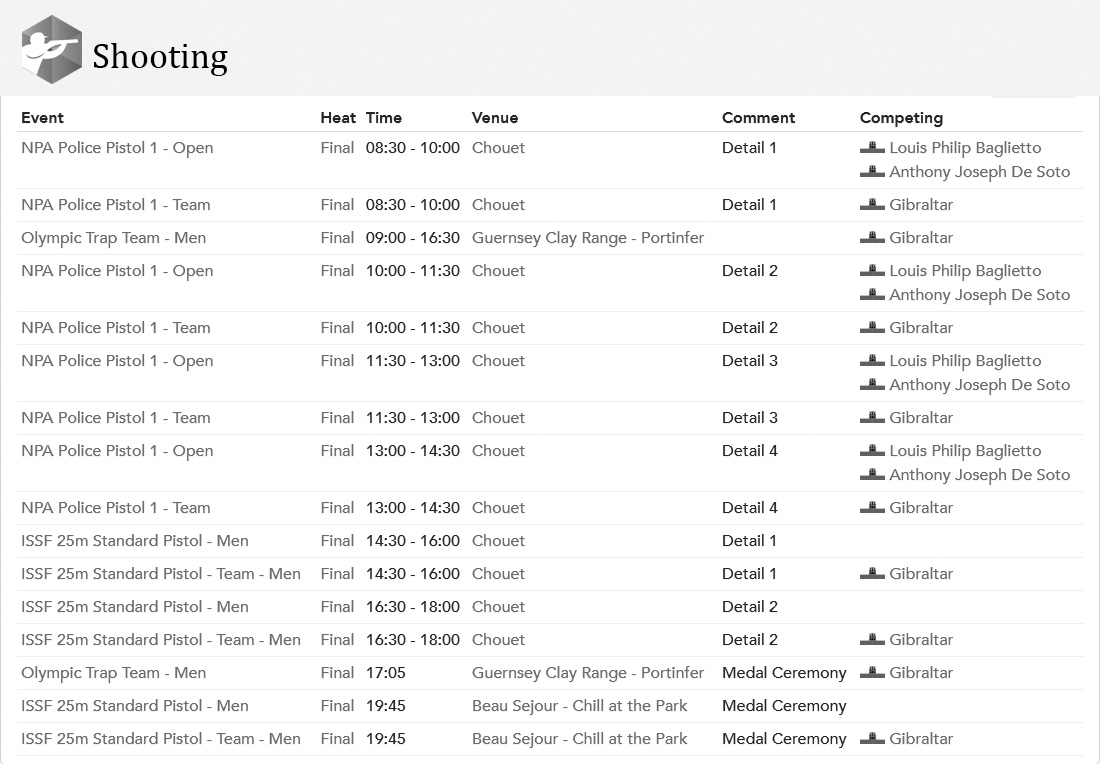This screenshot has width=1100, height=764.
Task: Click the Venue column header
Action: click(495, 118)
